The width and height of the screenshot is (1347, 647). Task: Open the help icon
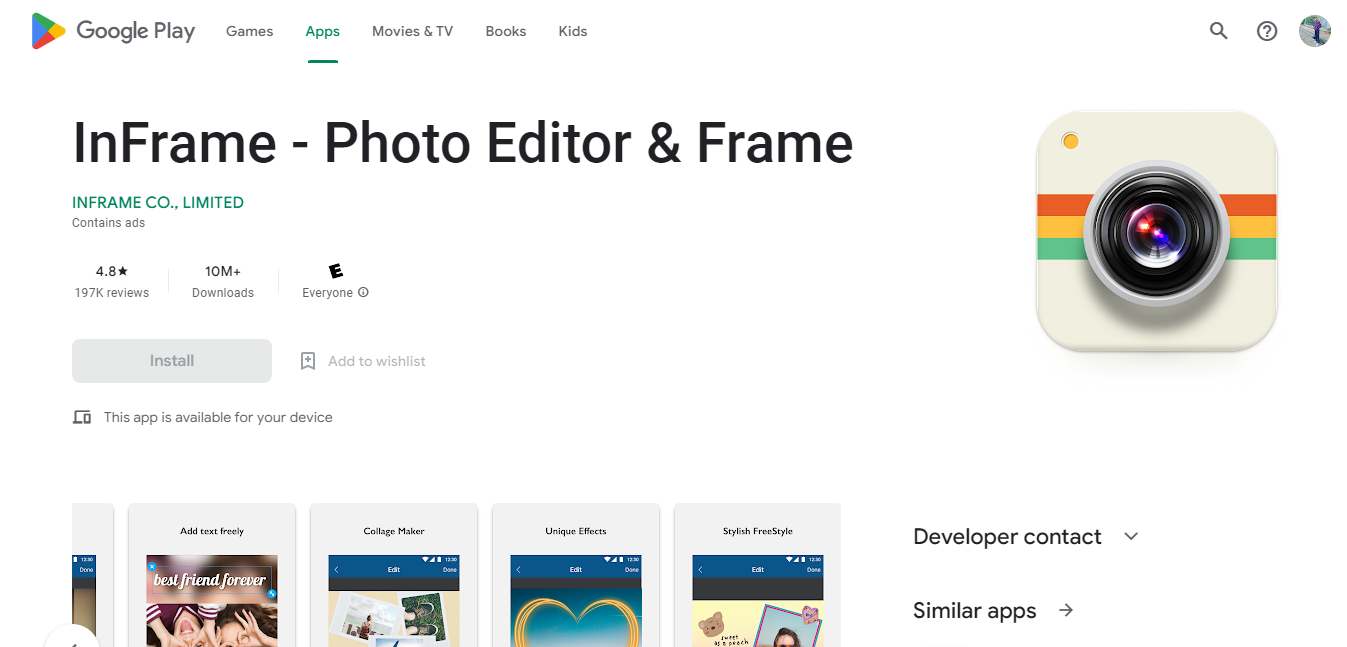[x=1267, y=31]
